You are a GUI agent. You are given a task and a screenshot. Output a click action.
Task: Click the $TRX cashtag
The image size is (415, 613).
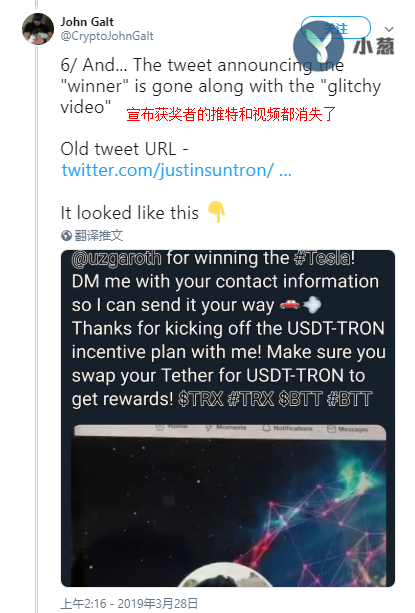coord(200,399)
